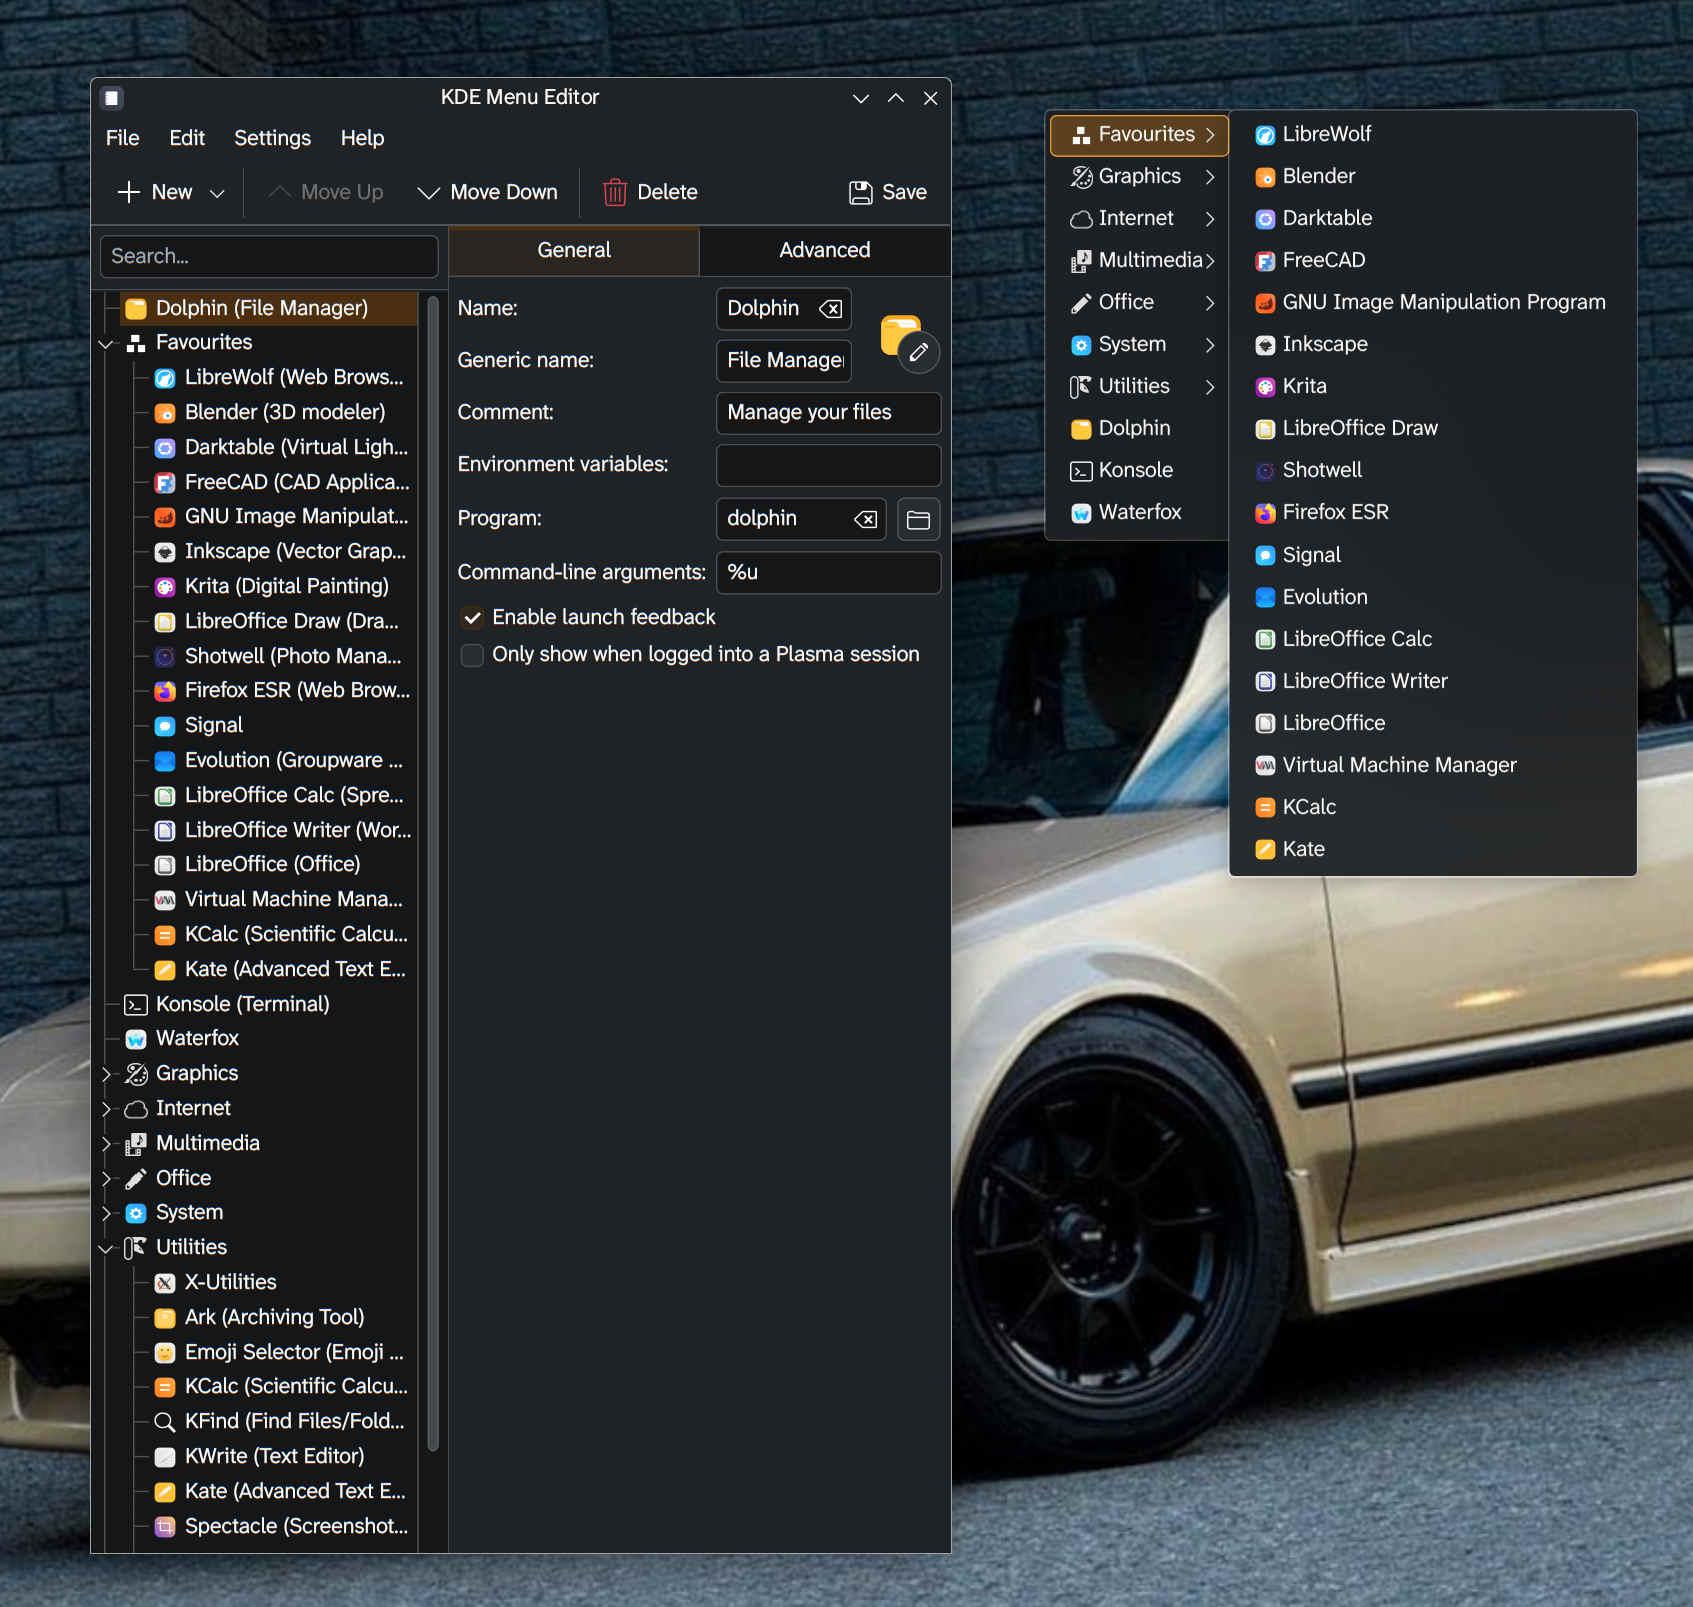The image size is (1693, 1607).
Task: Click the Inkscape icon in the Favourites submenu
Action: click(x=1265, y=345)
